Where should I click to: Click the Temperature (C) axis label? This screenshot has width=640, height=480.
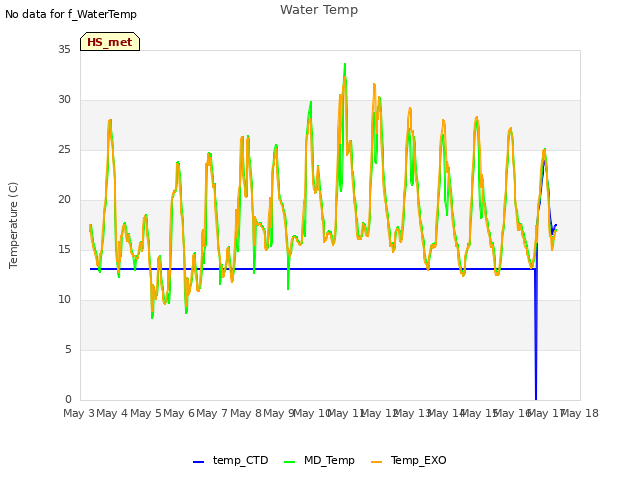point(13,225)
